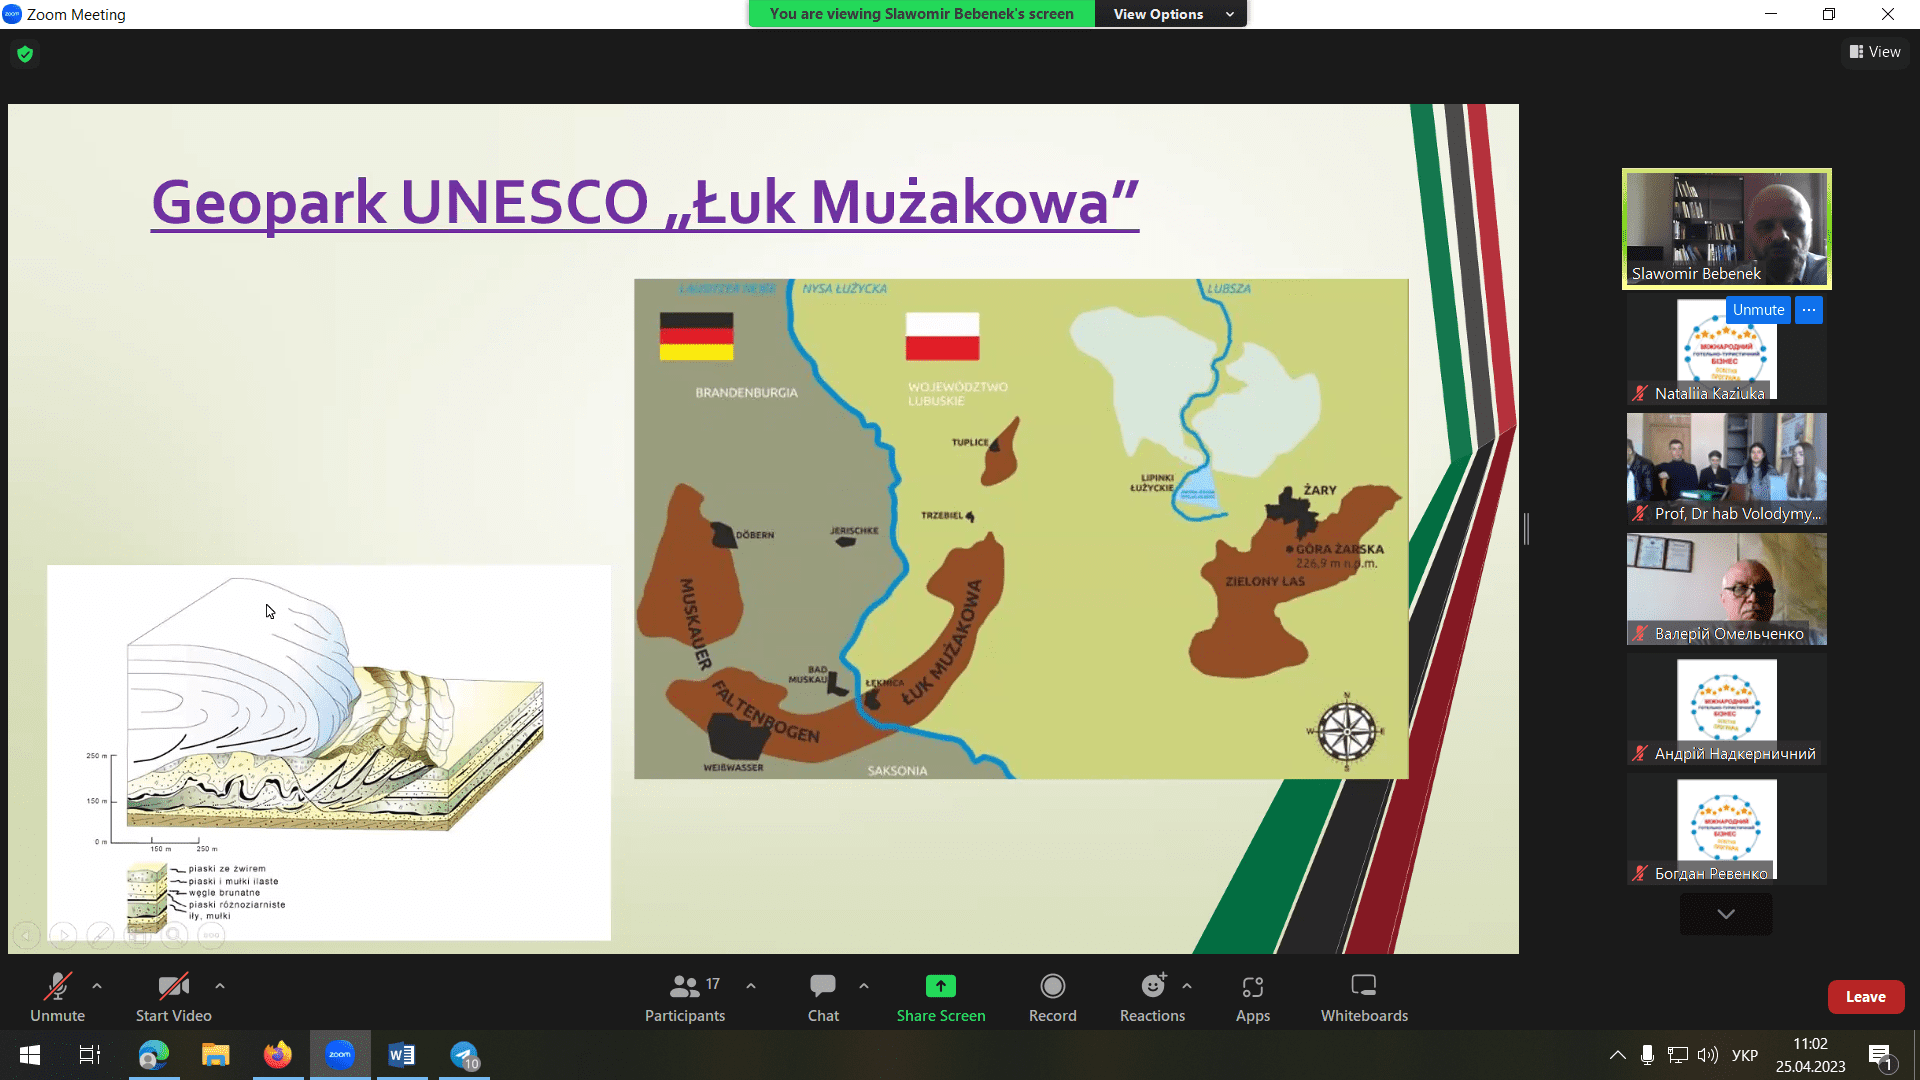Open the Chat panel
This screenshot has height=1080, width=1920.
(x=823, y=997)
